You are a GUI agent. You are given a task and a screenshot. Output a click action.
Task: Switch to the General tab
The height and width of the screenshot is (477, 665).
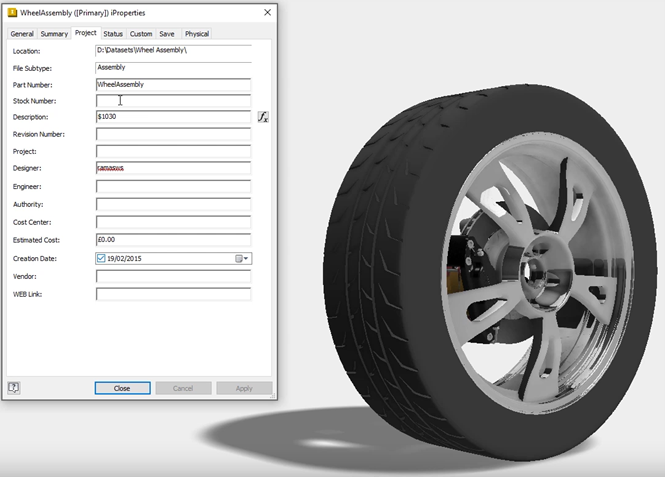[22, 34]
